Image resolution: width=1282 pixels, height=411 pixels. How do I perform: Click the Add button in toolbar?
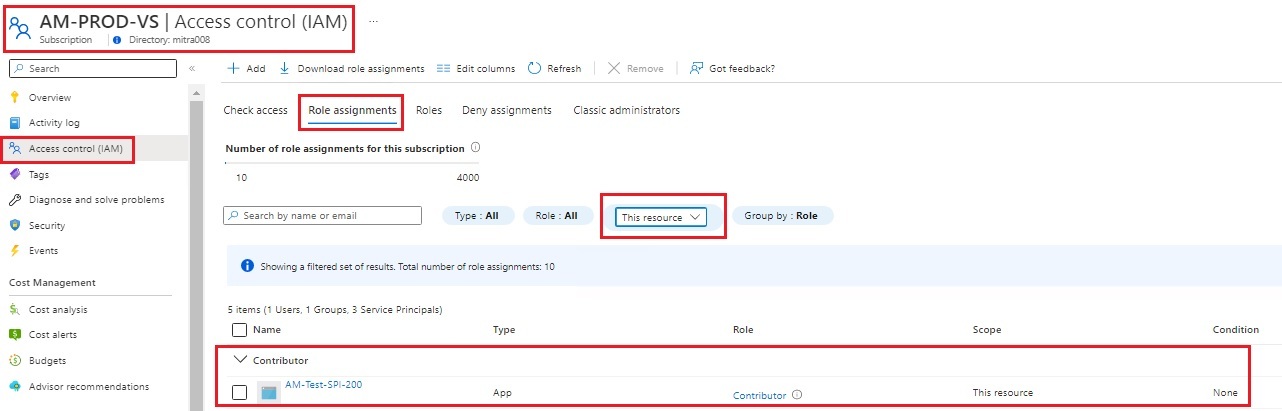pyautogui.click(x=246, y=68)
